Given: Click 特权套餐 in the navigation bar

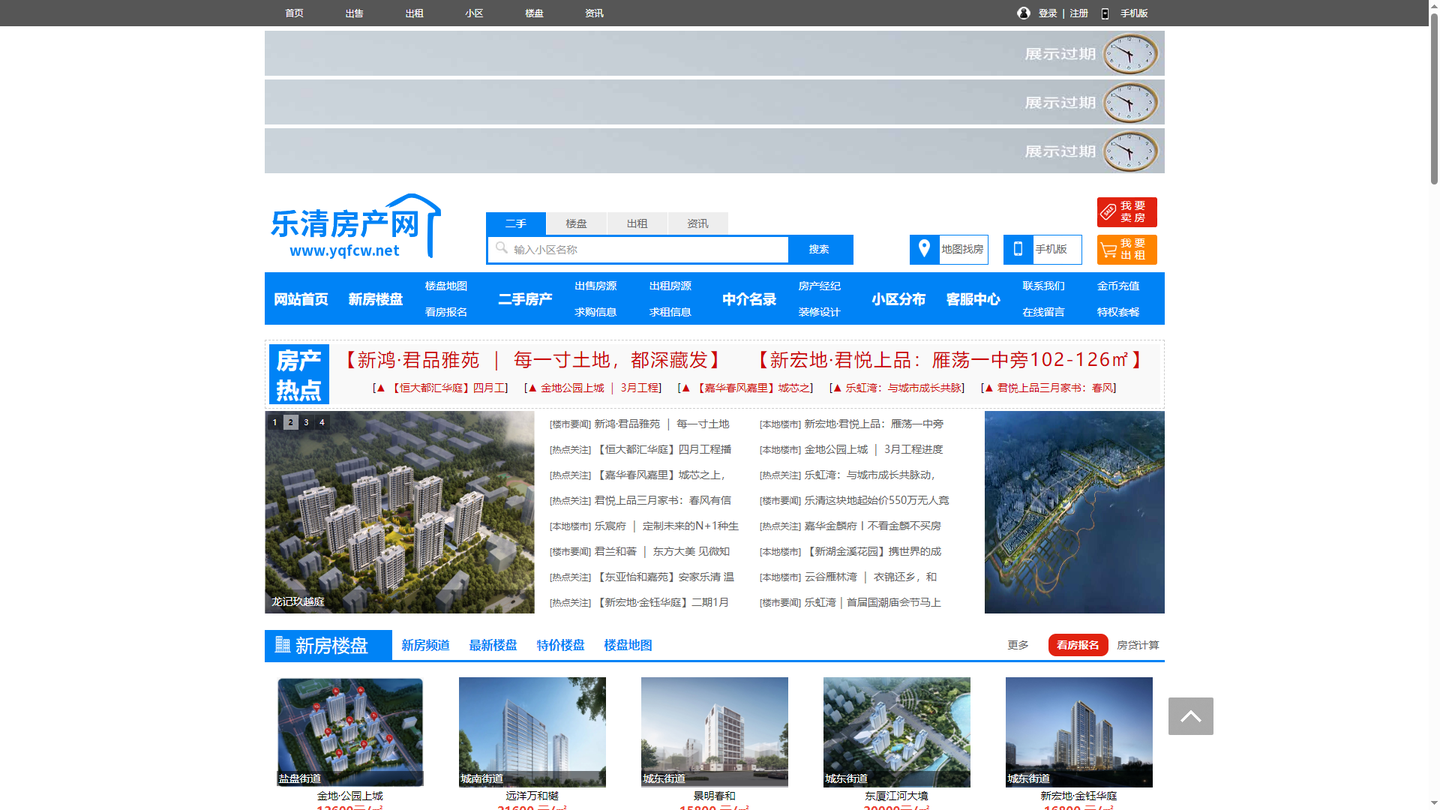Looking at the screenshot, I should pyautogui.click(x=1118, y=312).
